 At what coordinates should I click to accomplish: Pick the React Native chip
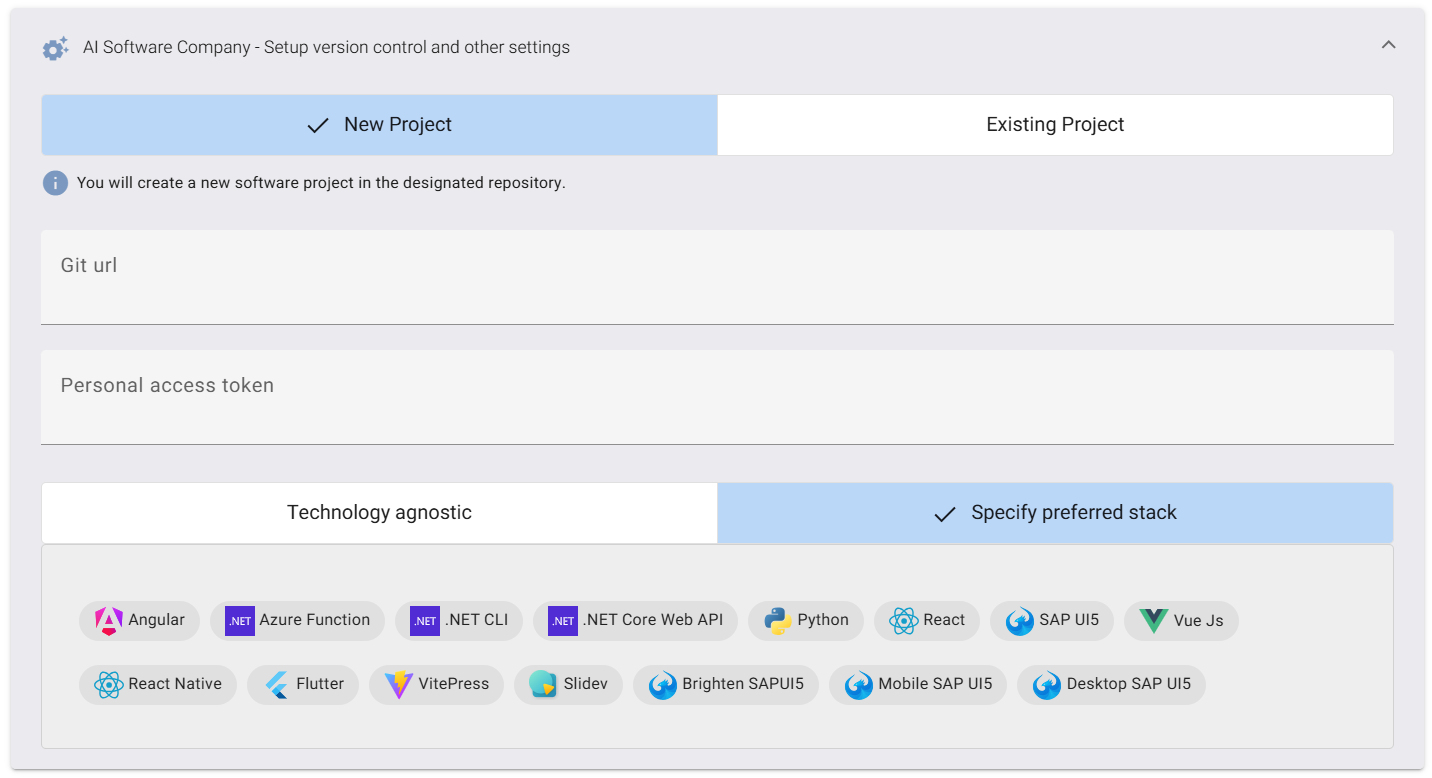[x=158, y=684]
